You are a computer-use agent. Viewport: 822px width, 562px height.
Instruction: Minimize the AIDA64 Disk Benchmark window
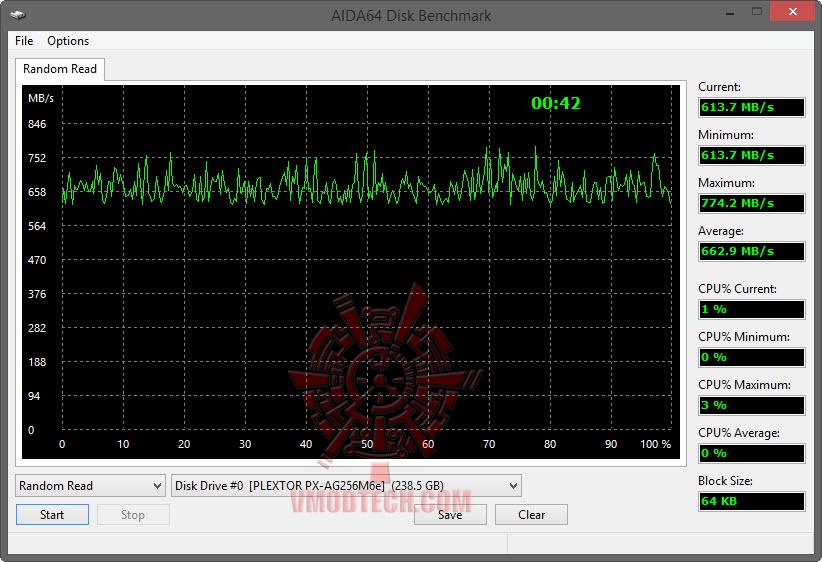pyautogui.click(x=730, y=13)
